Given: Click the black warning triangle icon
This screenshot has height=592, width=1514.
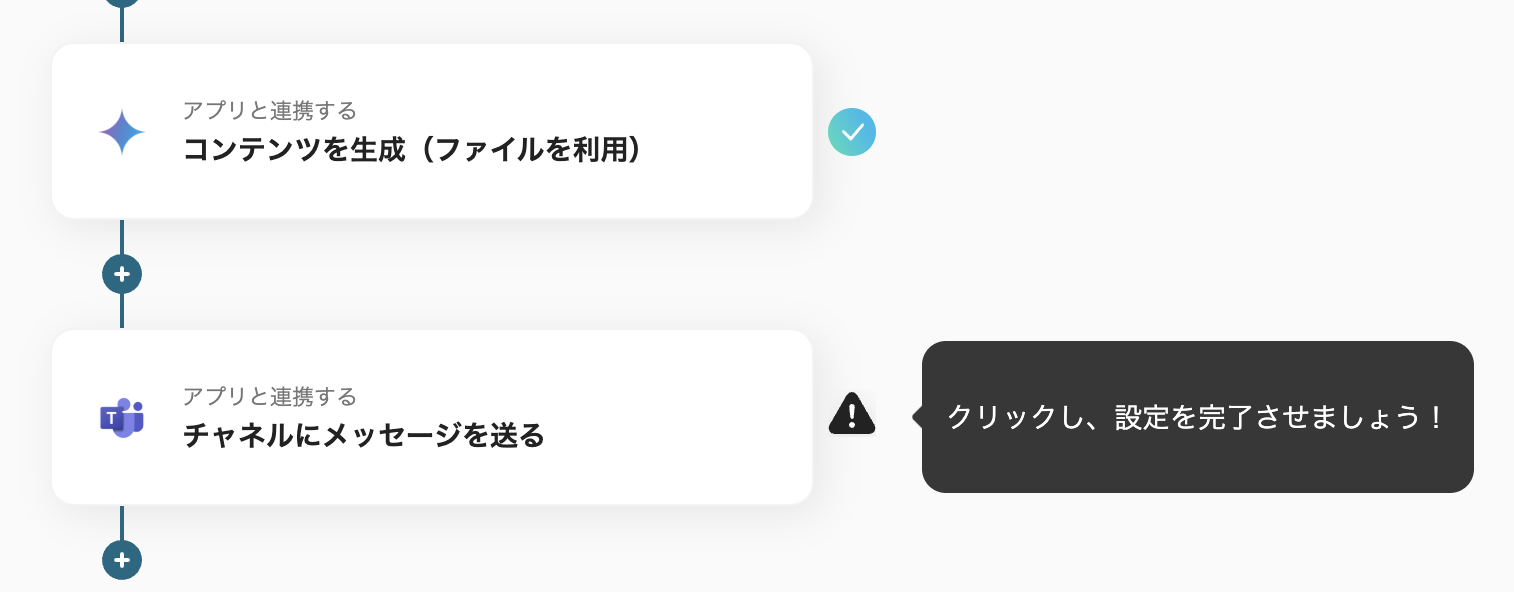Looking at the screenshot, I should pos(852,414).
